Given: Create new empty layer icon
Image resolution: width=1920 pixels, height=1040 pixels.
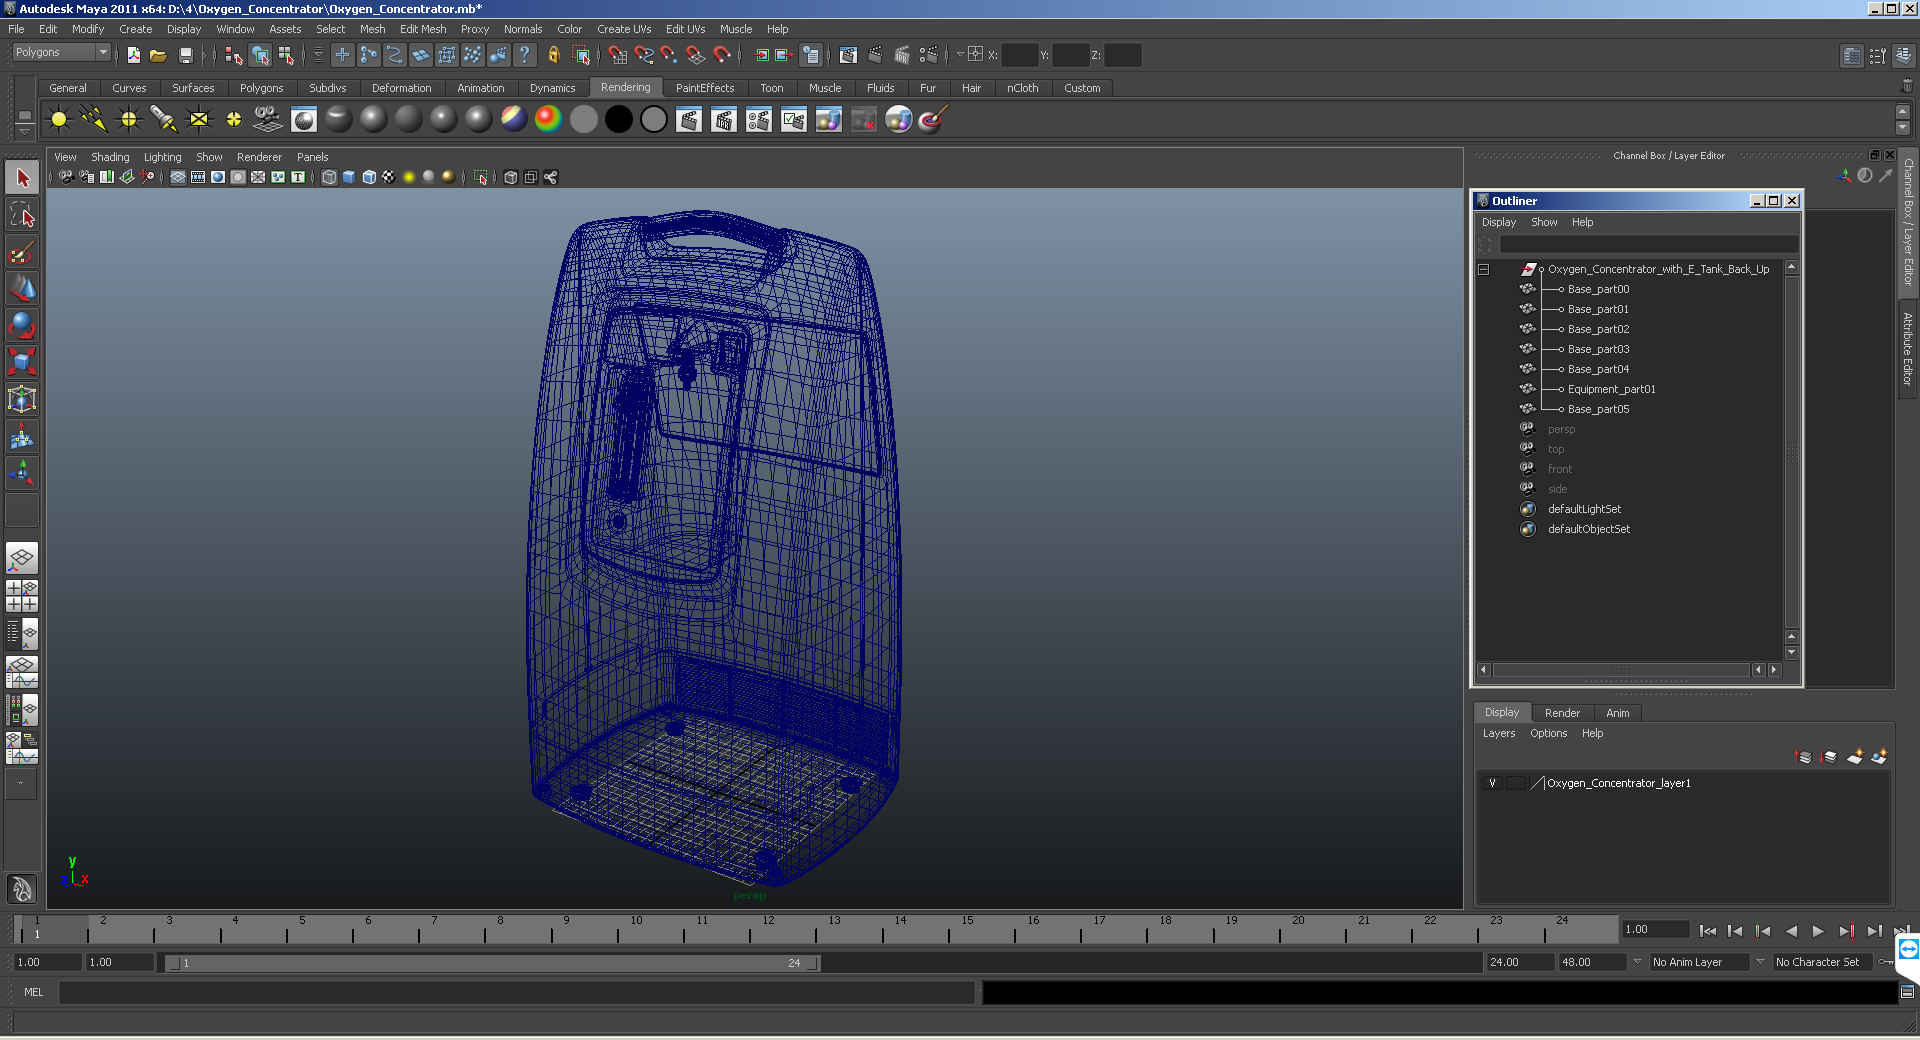Looking at the screenshot, I should (x=1854, y=757).
